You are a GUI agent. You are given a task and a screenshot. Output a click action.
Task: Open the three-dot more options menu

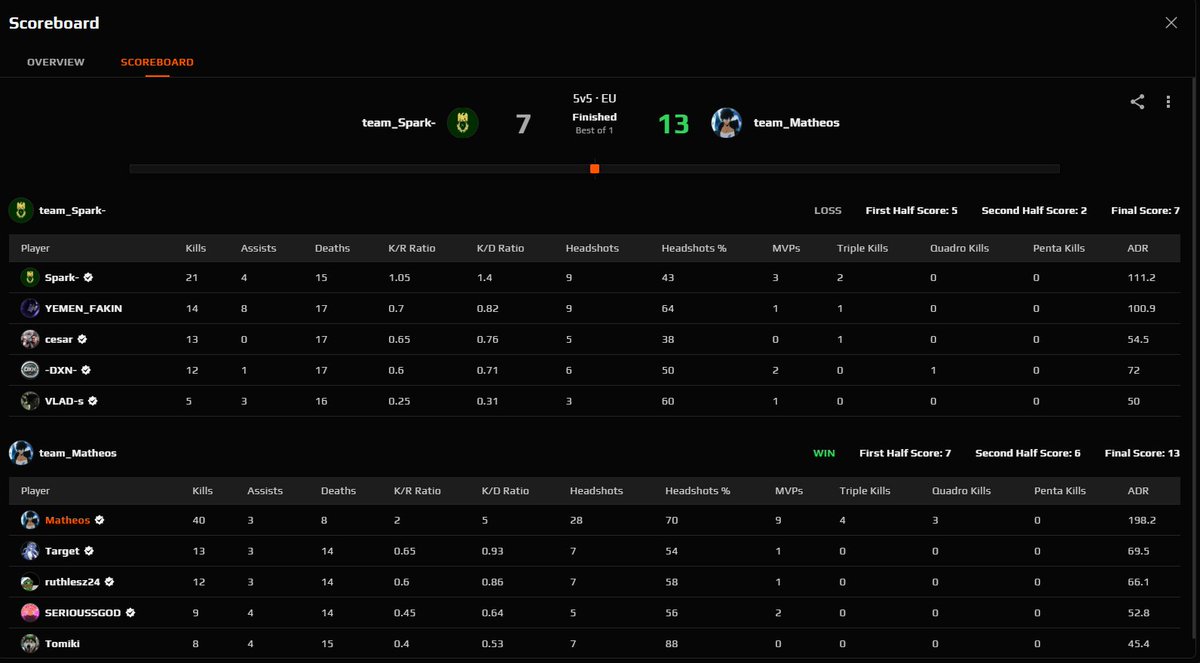coord(1168,102)
